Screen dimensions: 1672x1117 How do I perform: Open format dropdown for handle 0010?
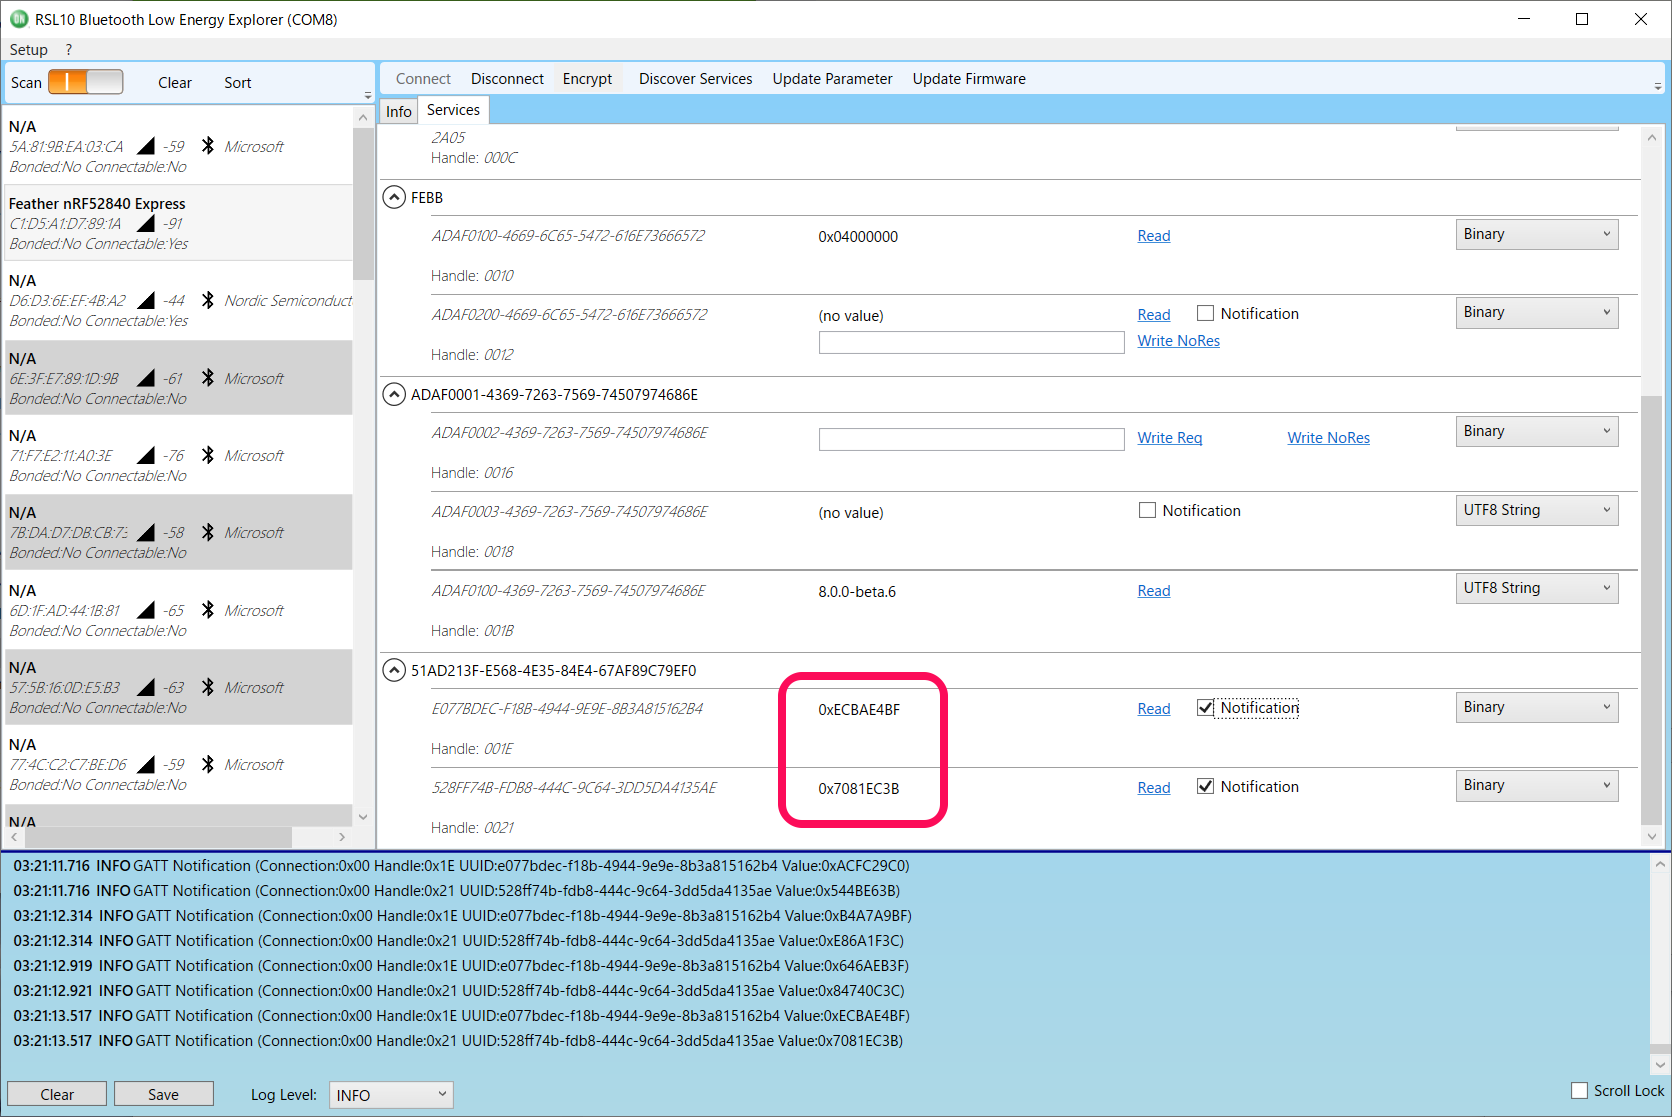(x=1536, y=234)
